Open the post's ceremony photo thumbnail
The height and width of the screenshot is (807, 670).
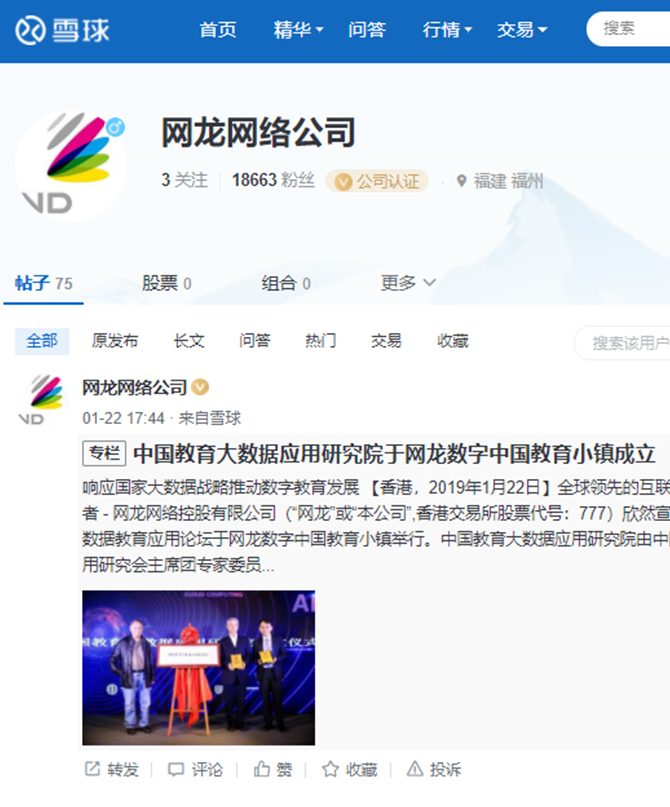(199, 668)
